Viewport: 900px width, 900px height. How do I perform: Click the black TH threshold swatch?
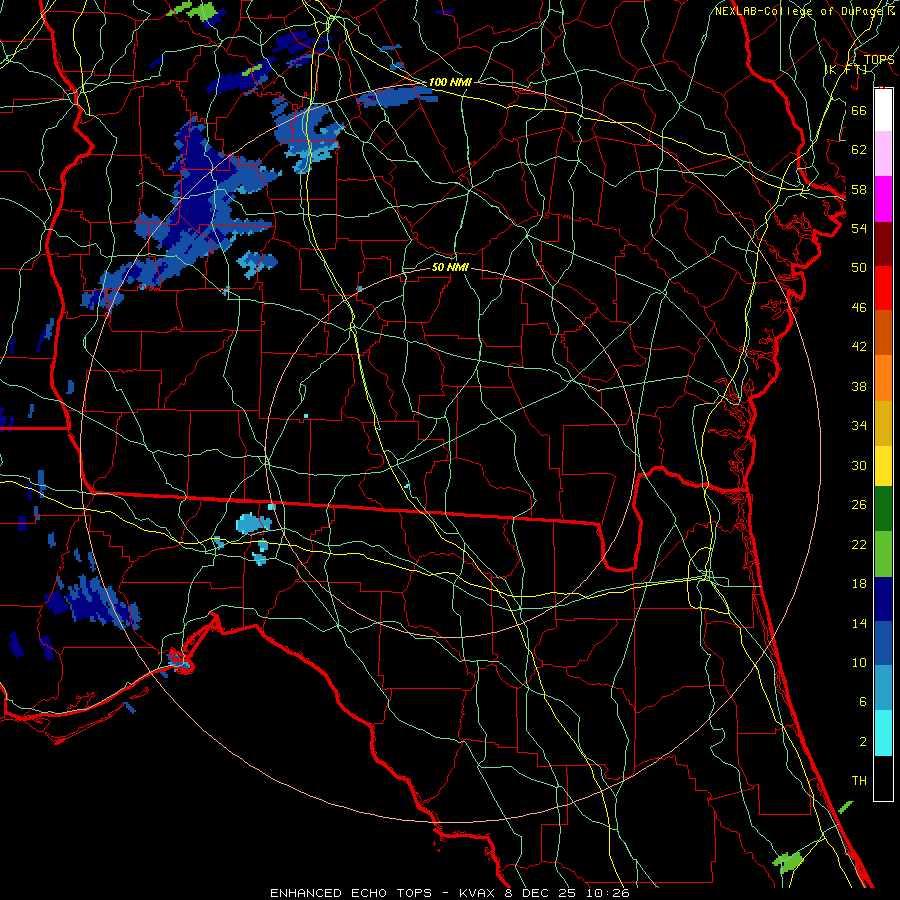point(883,778)
